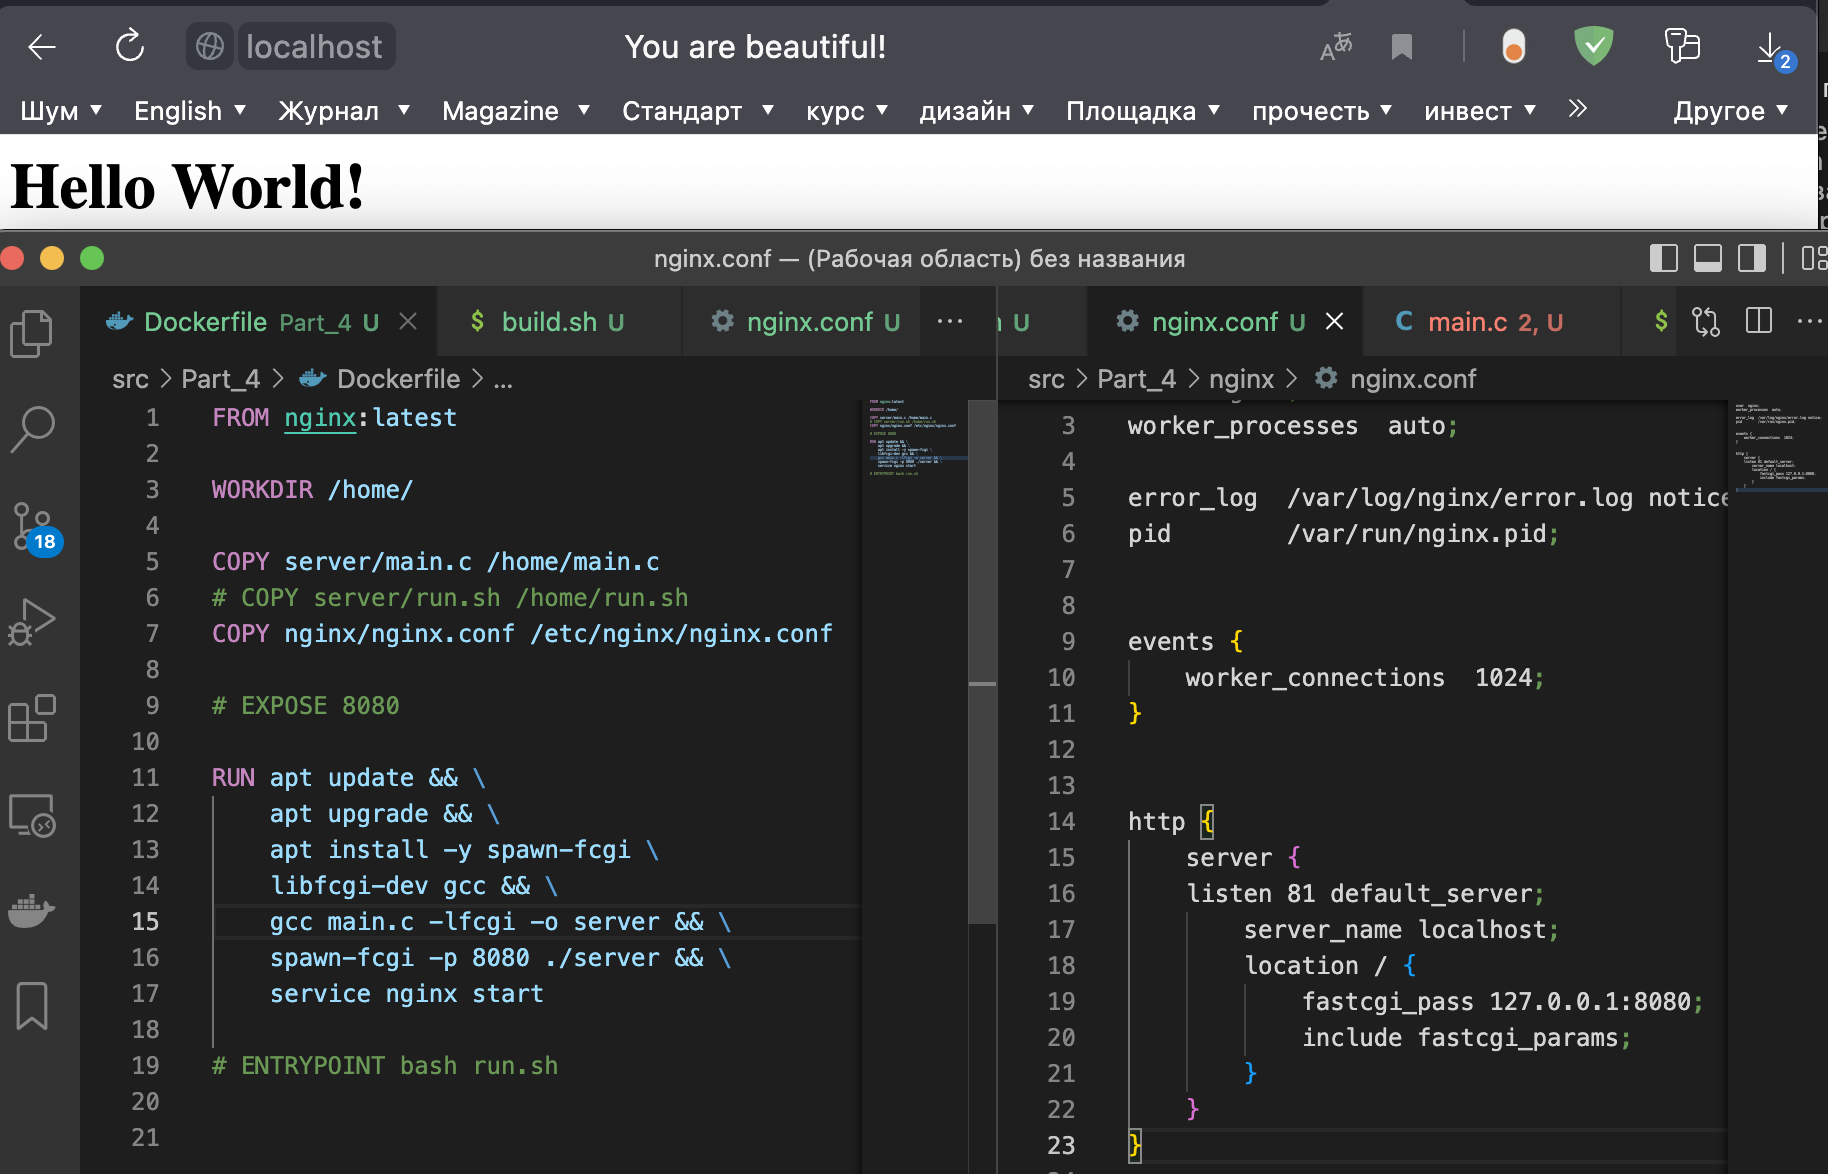Toggle the primary sidebar layout button
The image size is (1828, 1174).
click(x=1663, y=258)
